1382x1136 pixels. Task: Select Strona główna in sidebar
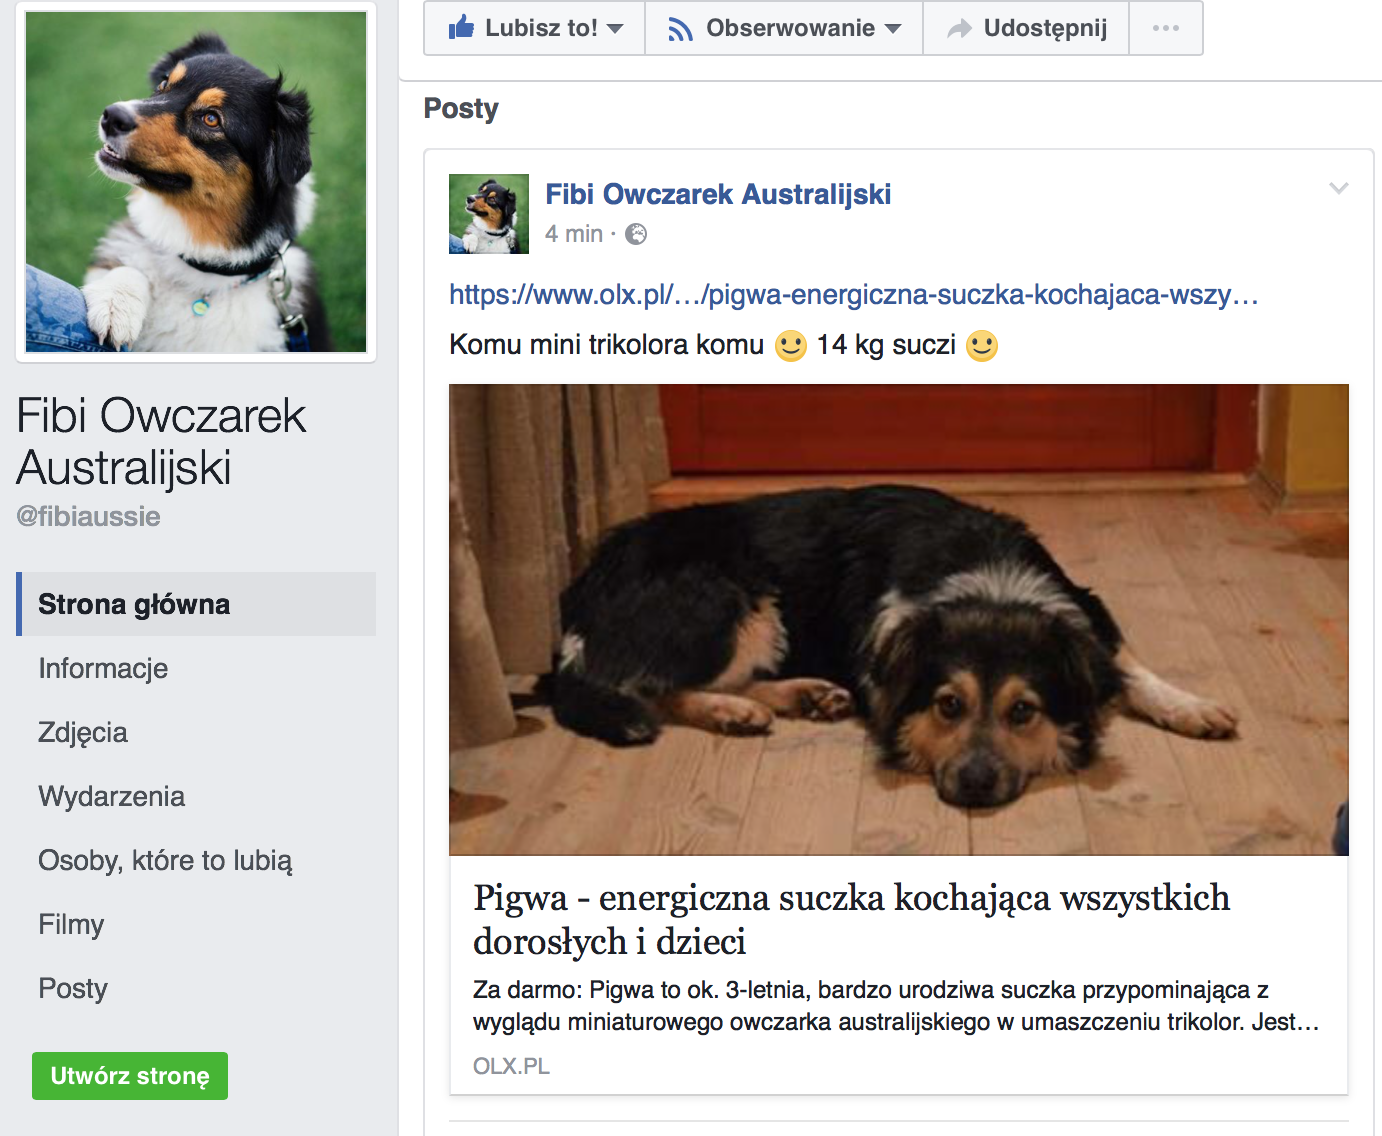pos(196,604)
